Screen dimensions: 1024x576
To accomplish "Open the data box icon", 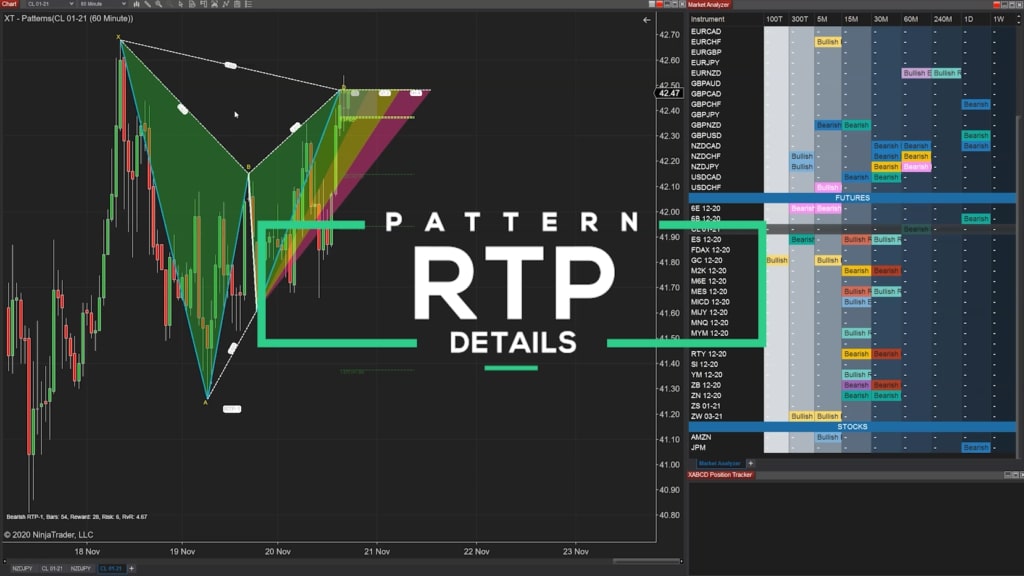I will click(x=192, y=4).
